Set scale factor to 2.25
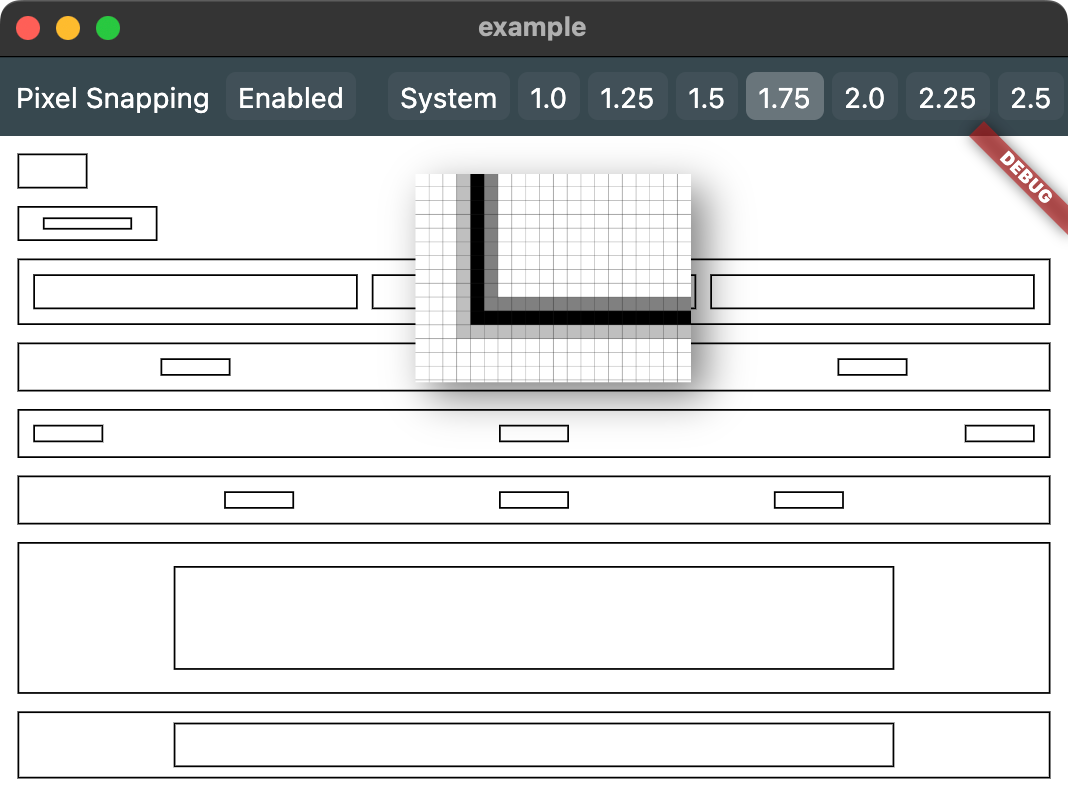The height and width of the screenshot is (796, 1068). click(947, 97)
